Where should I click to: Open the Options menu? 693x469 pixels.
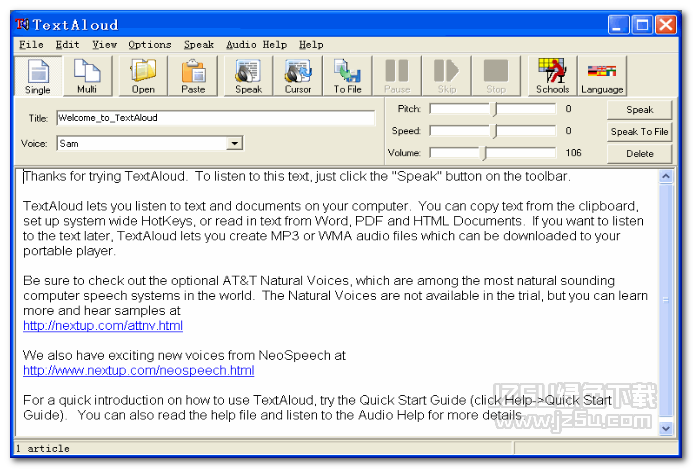[x=149, y=45]
